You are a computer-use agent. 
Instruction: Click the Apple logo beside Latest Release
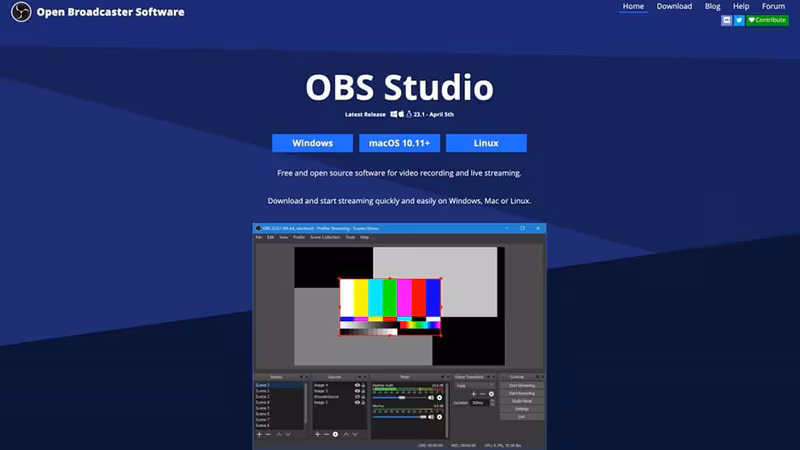(401, 114)
